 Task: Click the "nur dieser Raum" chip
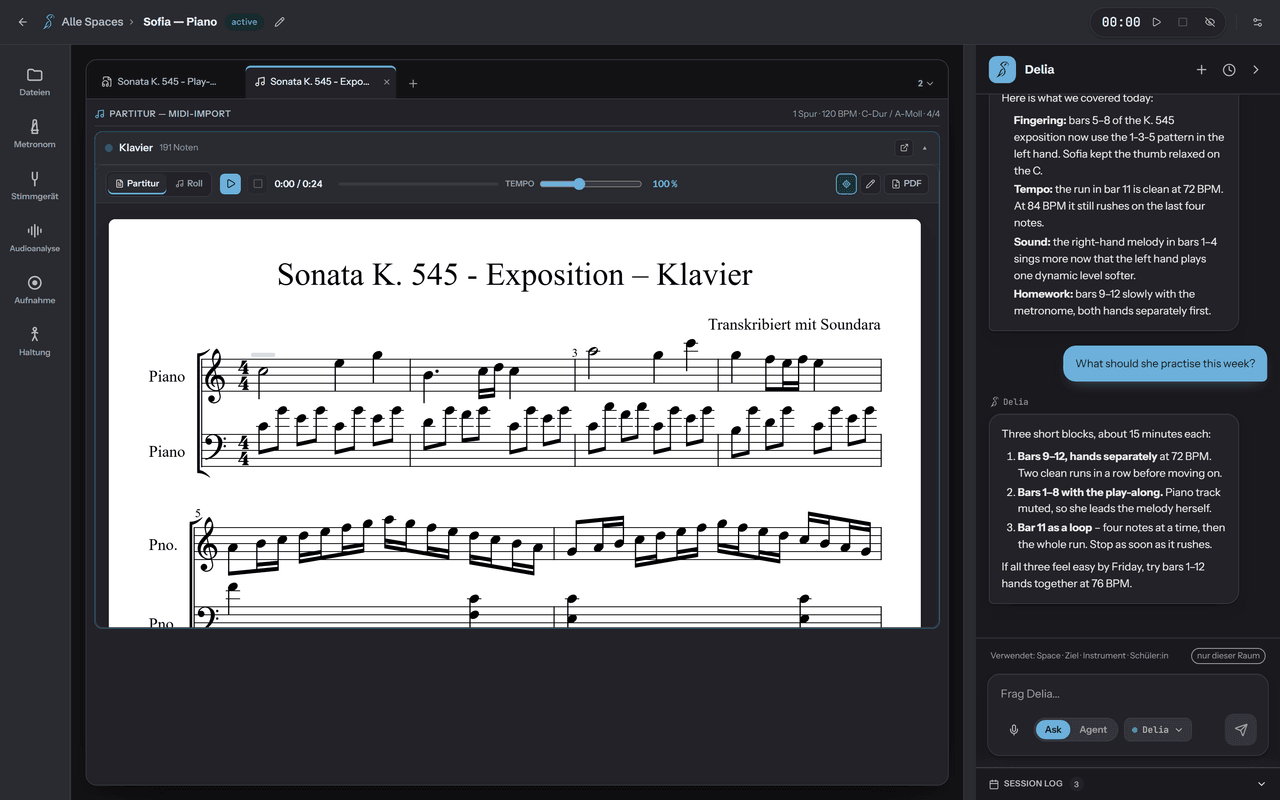pyautogui.click(x=1228, y=656)
